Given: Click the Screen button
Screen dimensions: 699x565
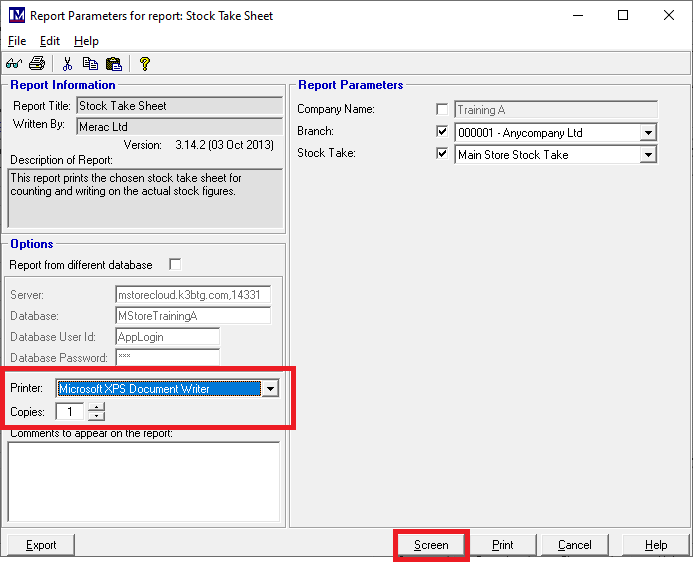Looking at the screenshot, I should coord(431,545).
